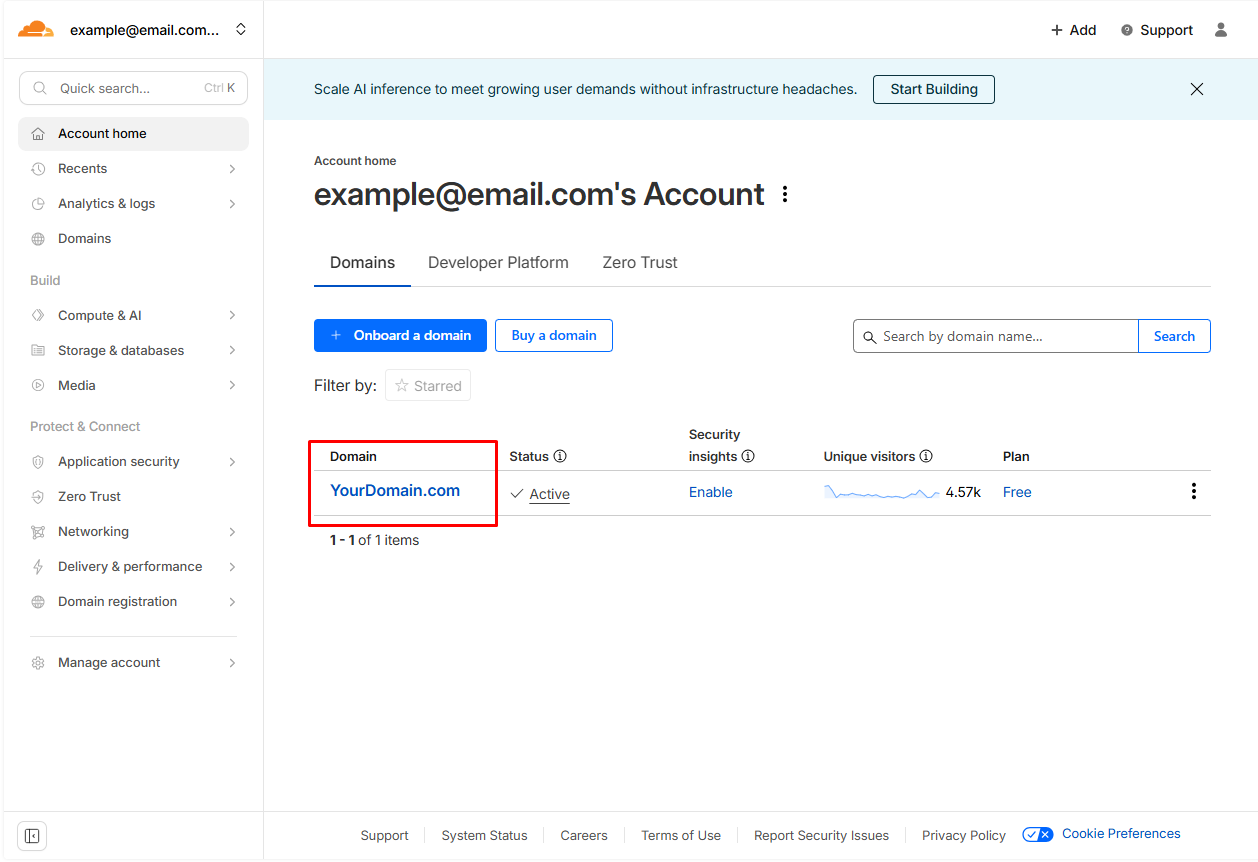Viewport: 1258px width, 862px height.
Task: Open the user profile icon
Action: tap(1220, 30)
